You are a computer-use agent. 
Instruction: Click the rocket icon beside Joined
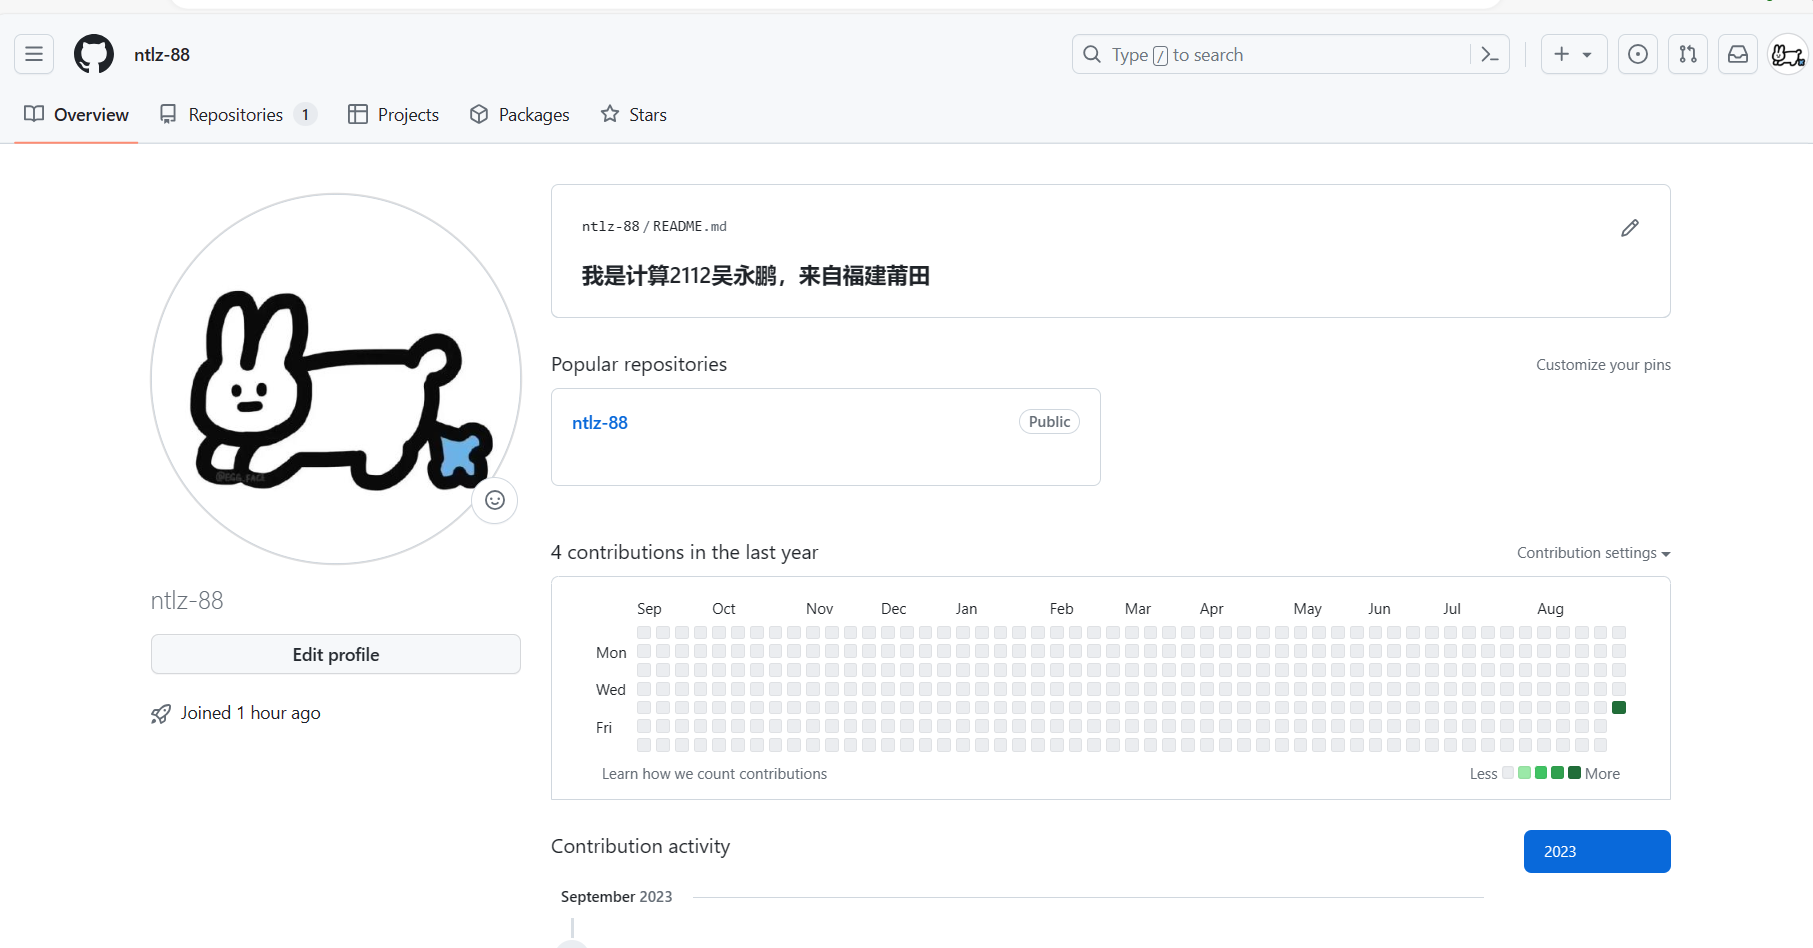pyautogui.click(x=161, y=714)
